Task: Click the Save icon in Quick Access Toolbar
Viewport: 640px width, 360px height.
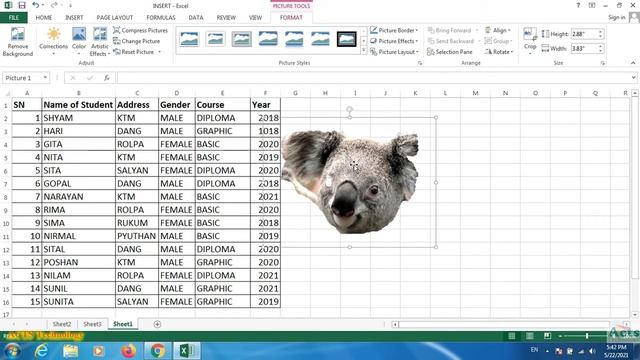Action: 22,5
